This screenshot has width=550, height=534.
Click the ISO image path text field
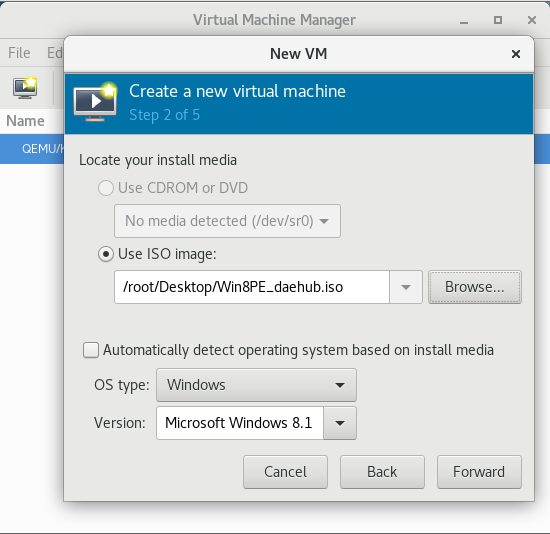[252, 287]
